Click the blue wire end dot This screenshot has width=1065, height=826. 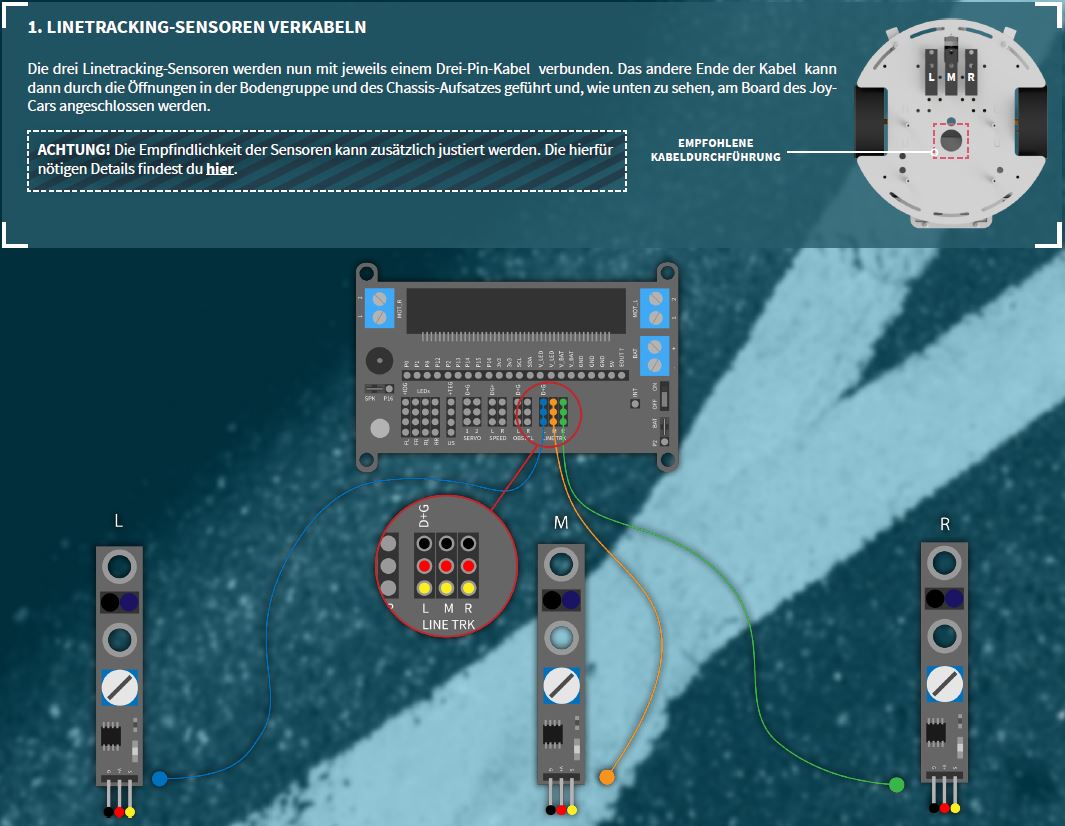(x=160, y=778)
